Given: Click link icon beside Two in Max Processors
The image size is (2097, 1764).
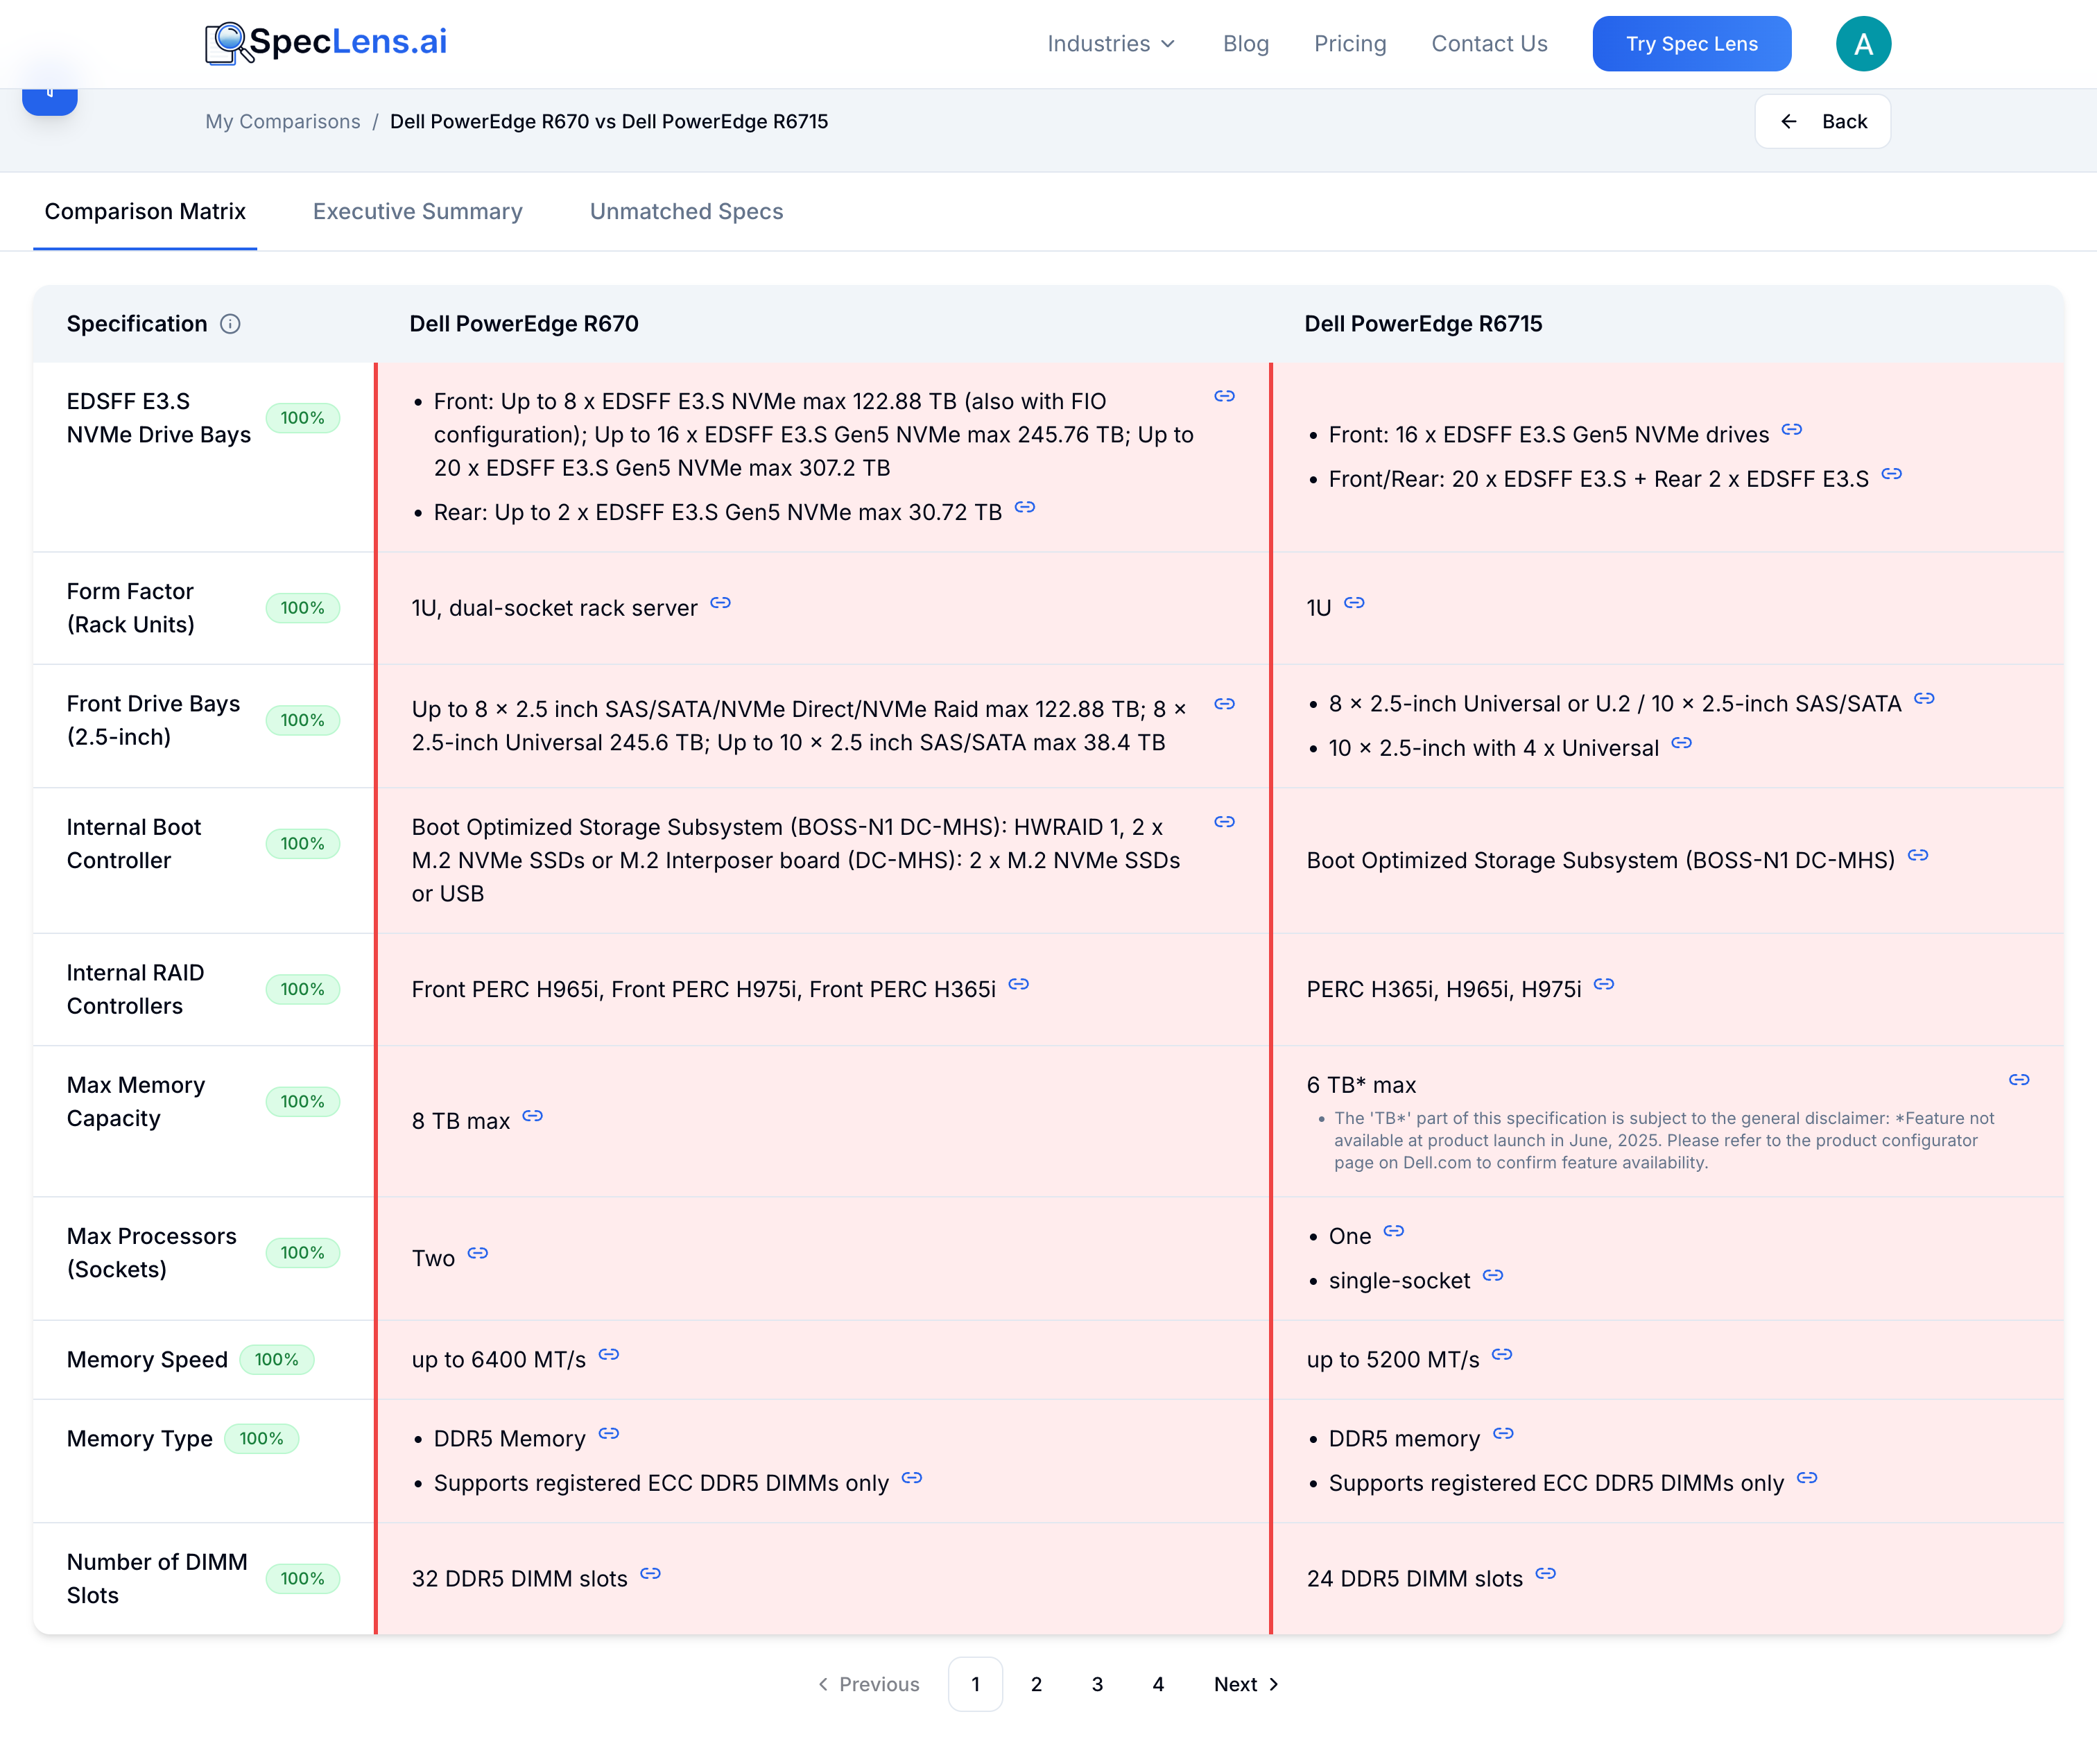Looking at the screenshot, I should tap(477, 1254).
